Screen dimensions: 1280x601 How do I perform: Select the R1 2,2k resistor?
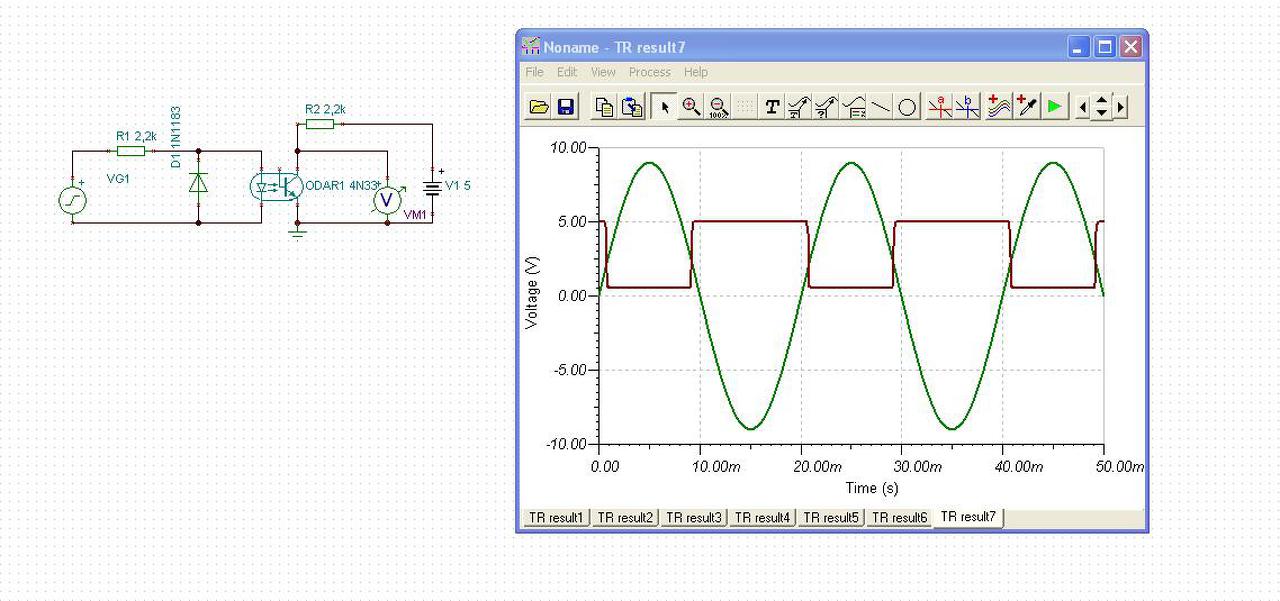[x=131, y=151]
